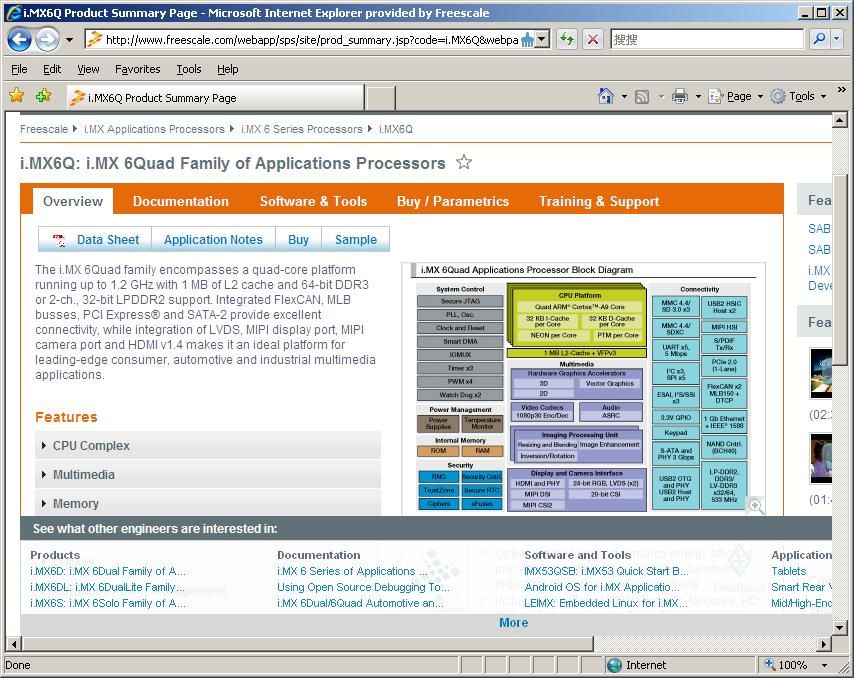854x678 pixels.
Task: Toggle the favorite star beside page title
Action: pos(464,162)
